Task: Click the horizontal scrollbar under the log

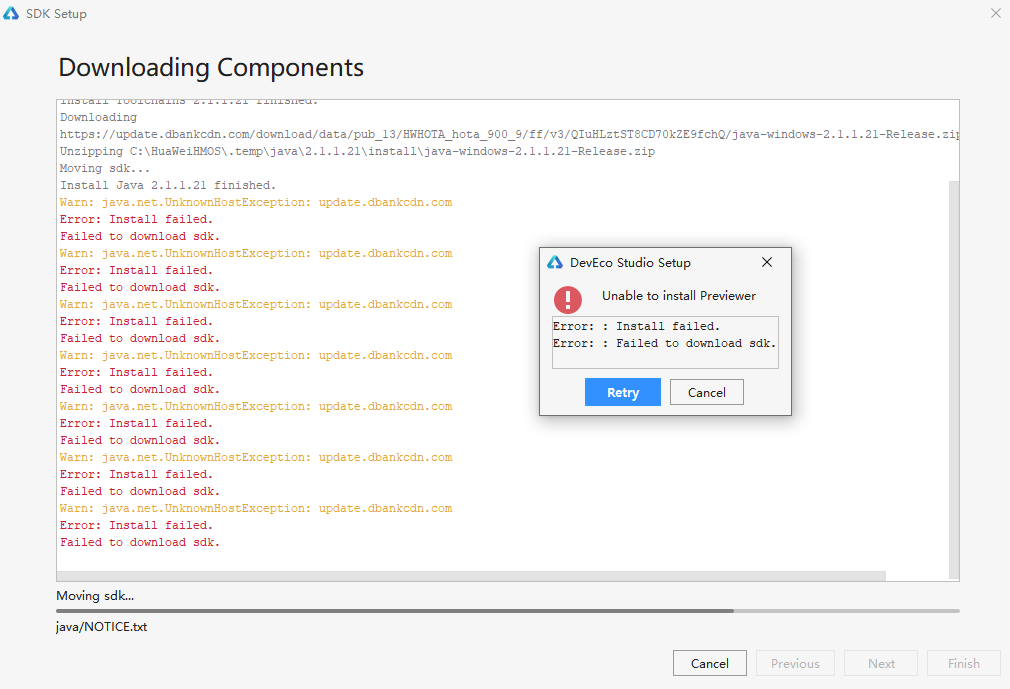Action: (x=470, y=576)
